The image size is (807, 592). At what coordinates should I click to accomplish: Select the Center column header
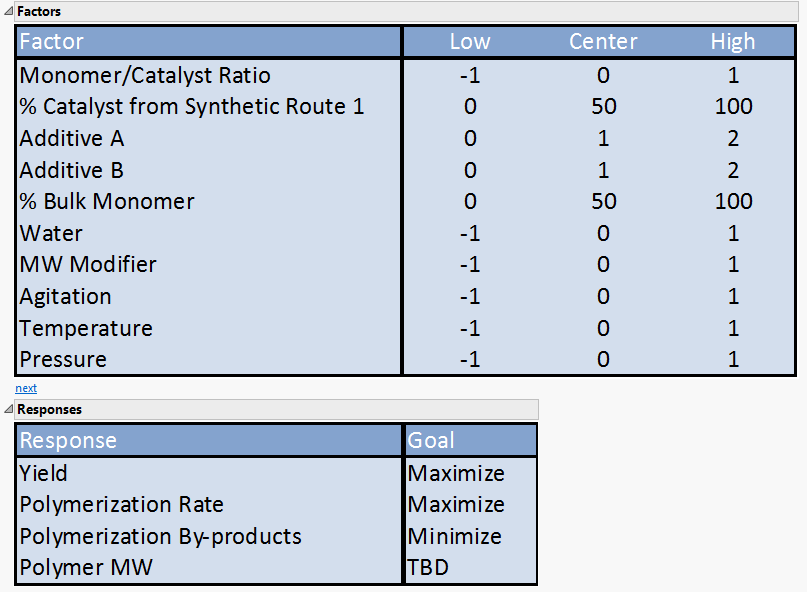(x=603, y=42)
